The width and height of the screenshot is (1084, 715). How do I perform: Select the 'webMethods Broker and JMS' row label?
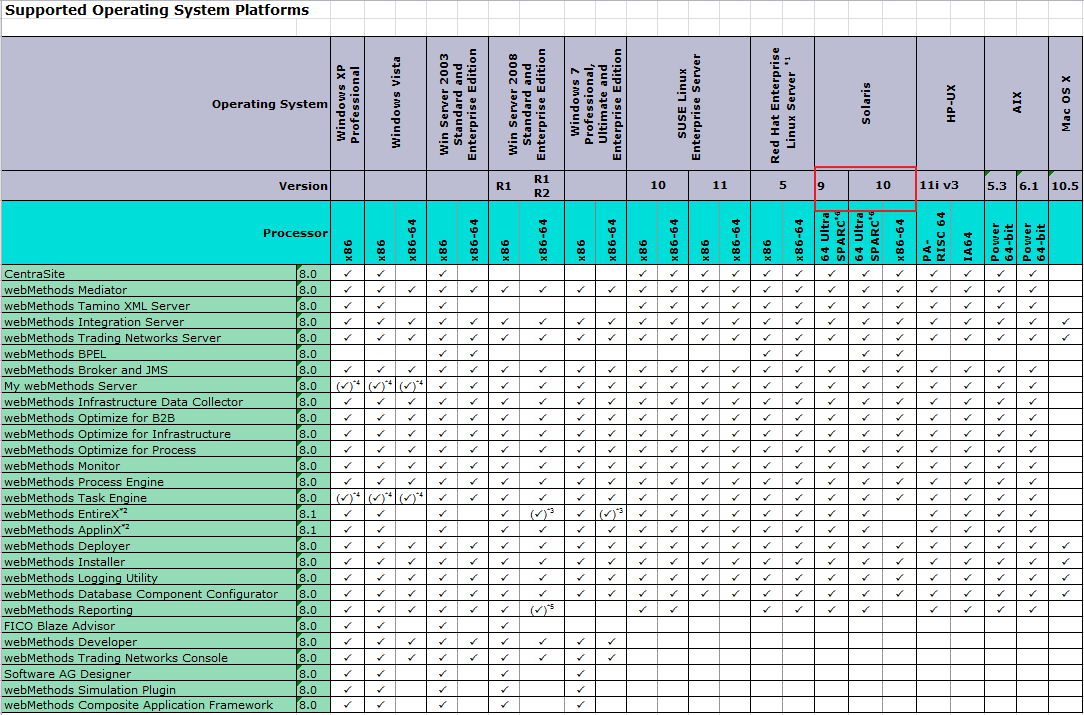tap(149, 370)
